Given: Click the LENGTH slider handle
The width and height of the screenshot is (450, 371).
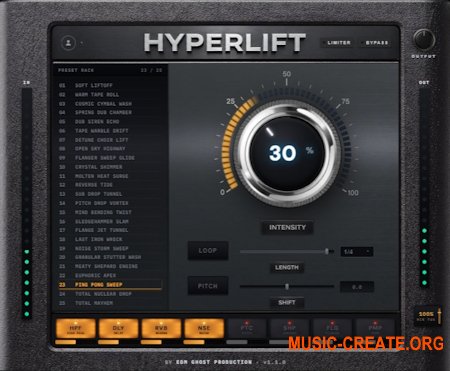Looking at the screenshot, I should [x=327, y=251].
